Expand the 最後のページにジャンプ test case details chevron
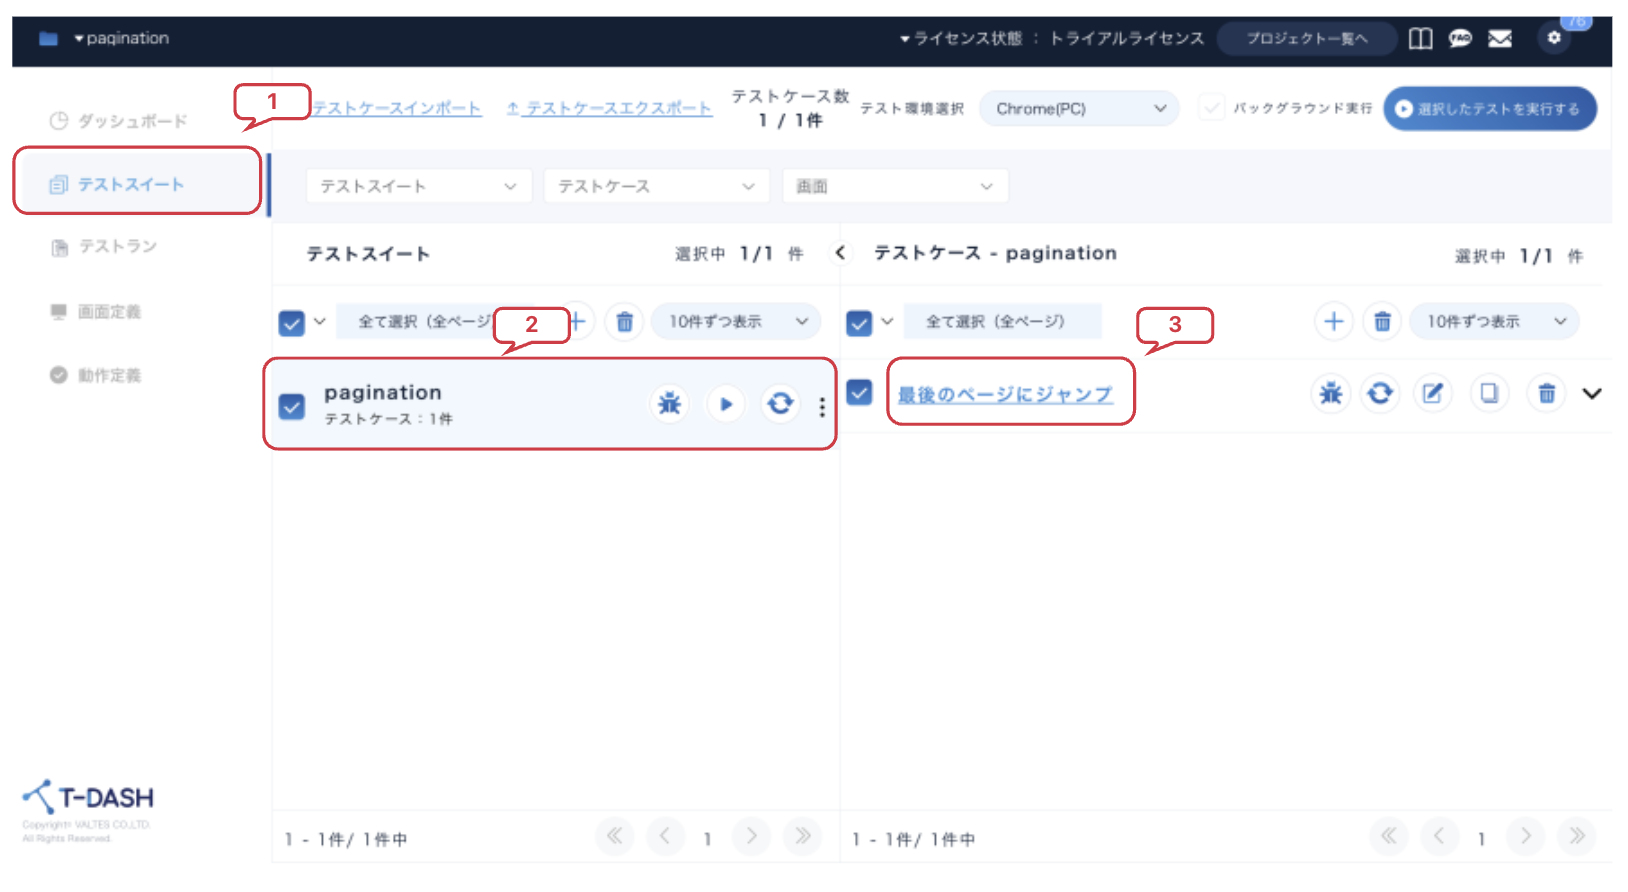 click(x=1592, y=394)
